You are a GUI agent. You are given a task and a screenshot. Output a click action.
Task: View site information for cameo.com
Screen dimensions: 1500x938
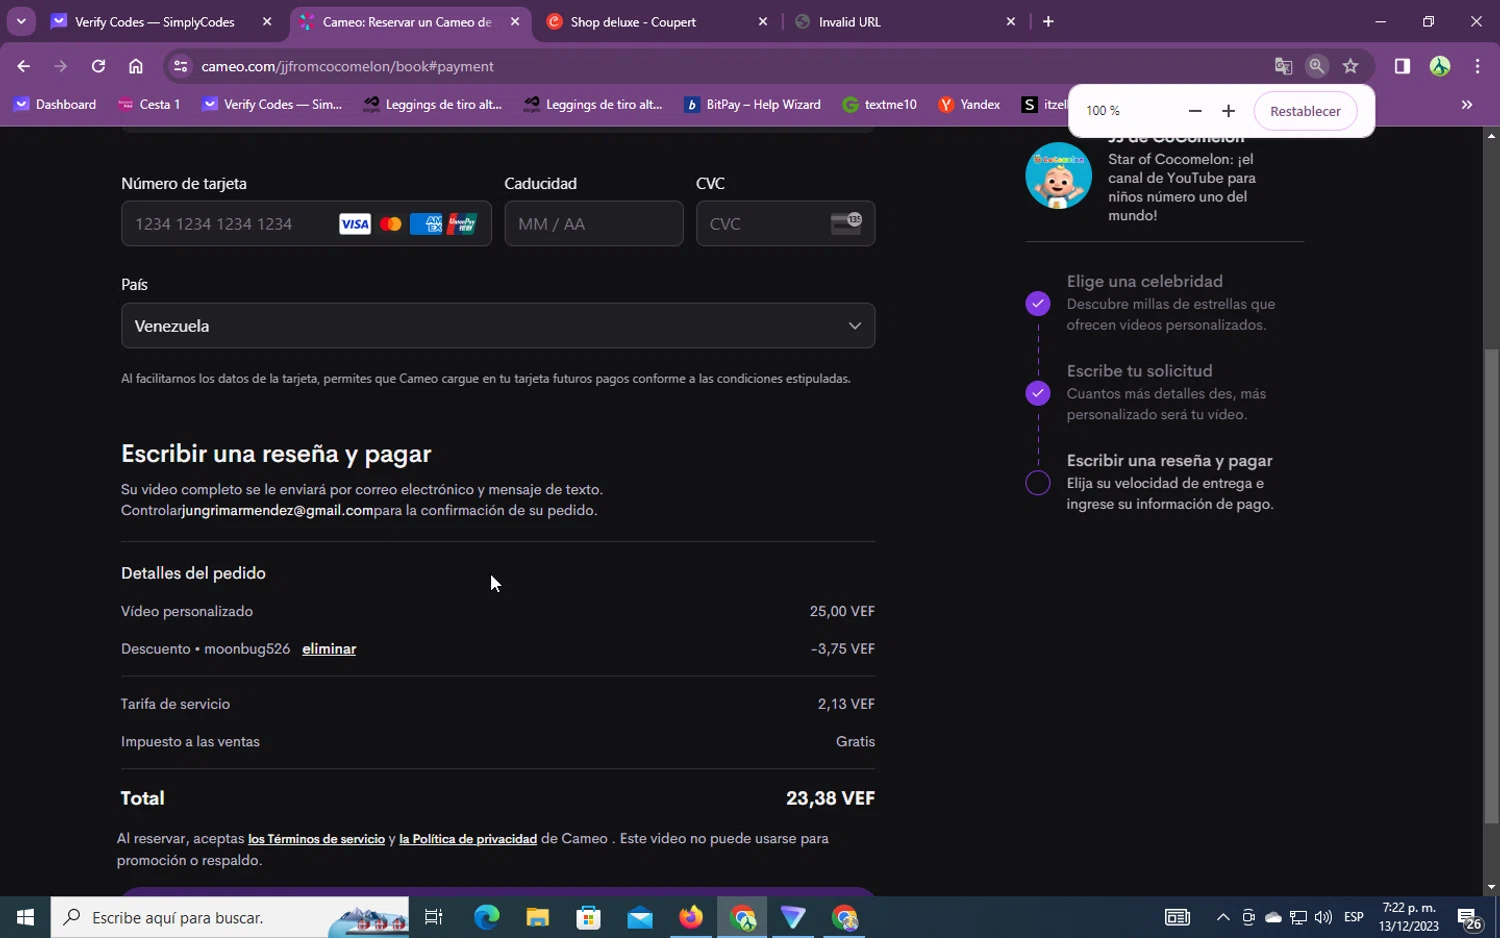coord(180,66)
